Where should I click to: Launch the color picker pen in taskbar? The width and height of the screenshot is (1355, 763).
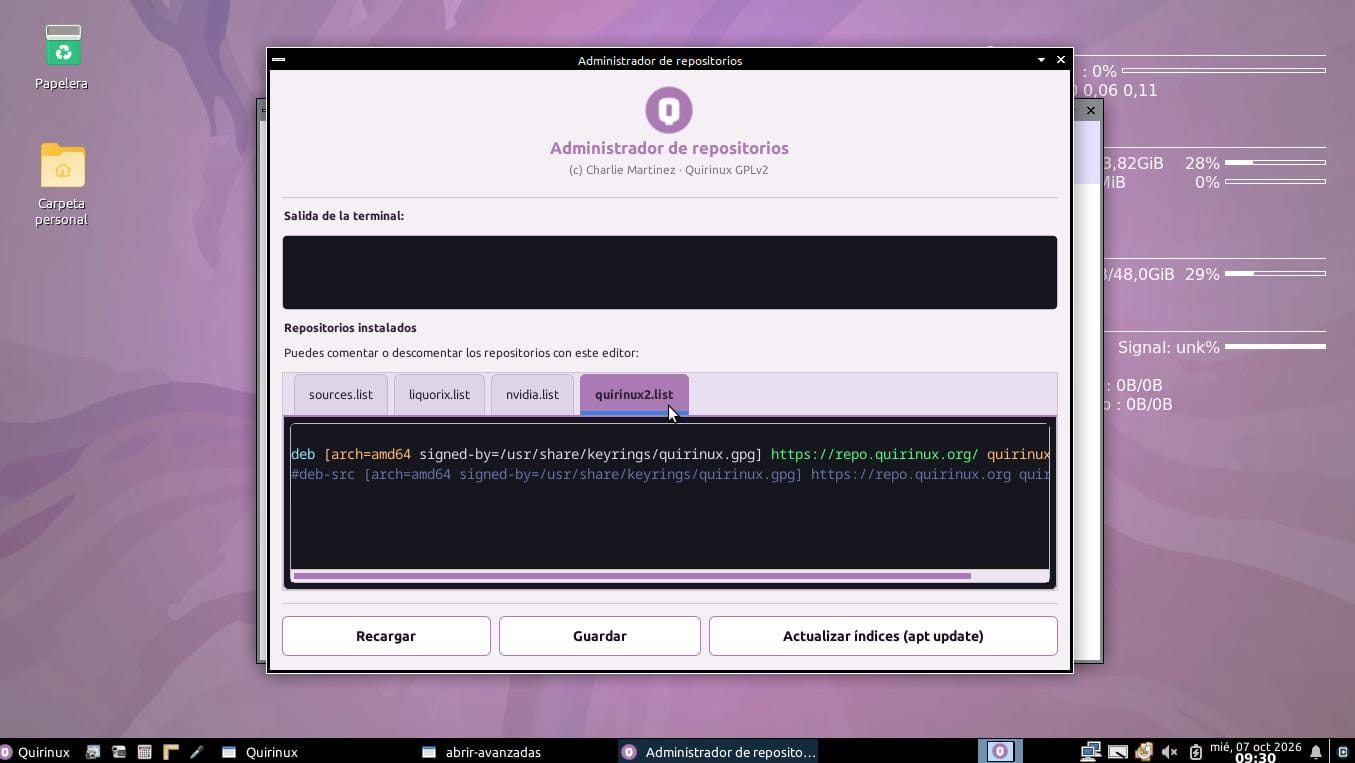(x=197, y=752)
